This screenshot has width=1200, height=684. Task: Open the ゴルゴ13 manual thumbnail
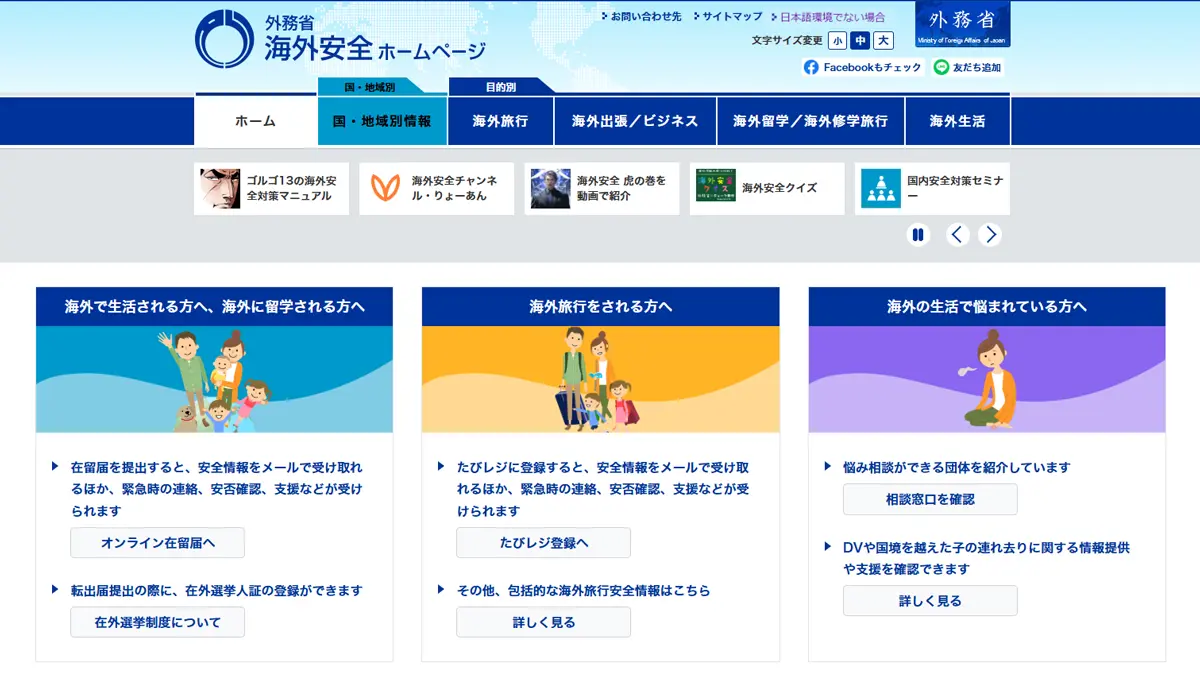coord(220,188)
